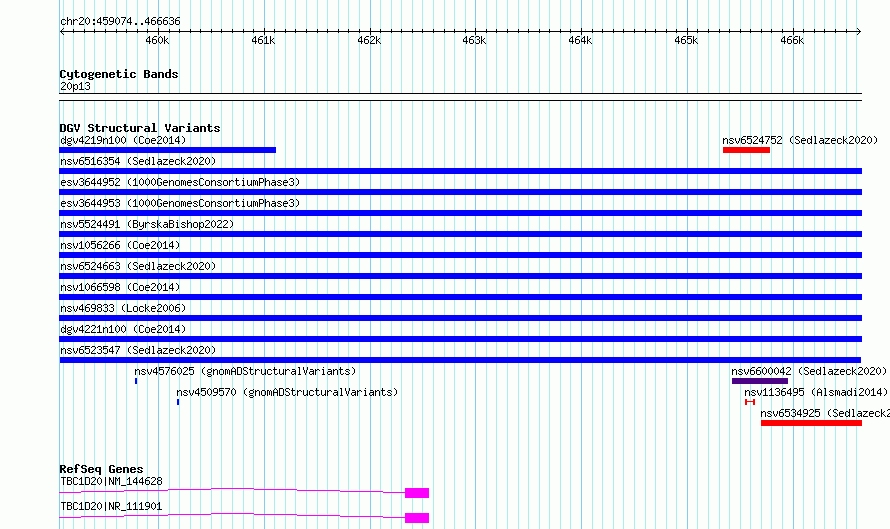Open the nsv1066598 (Coe2014) label

coord(120,287)
